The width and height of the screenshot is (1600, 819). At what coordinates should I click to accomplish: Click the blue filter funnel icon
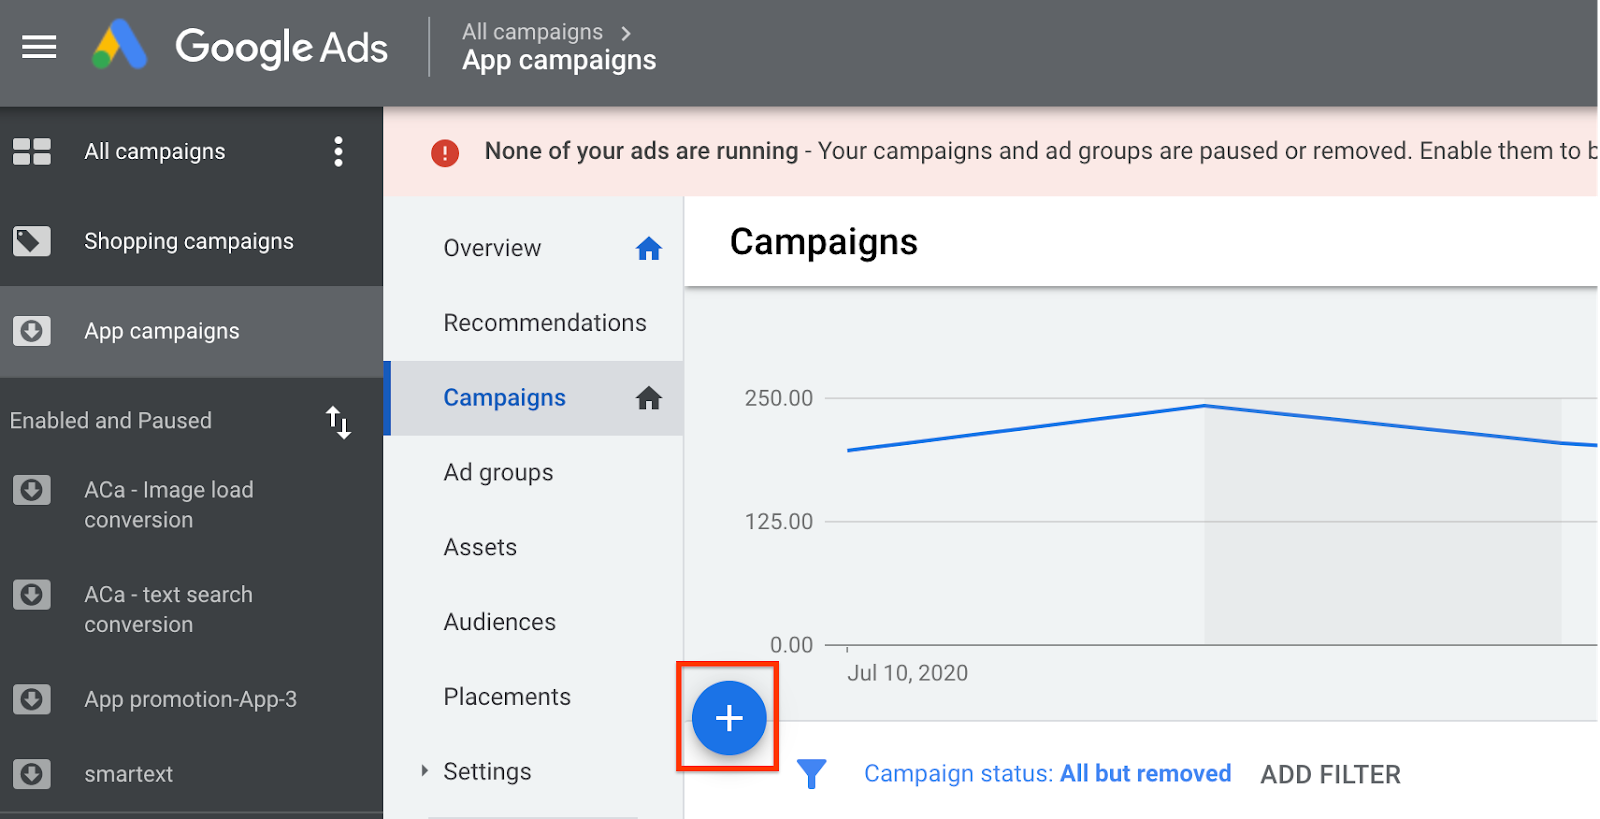point(811,773)
